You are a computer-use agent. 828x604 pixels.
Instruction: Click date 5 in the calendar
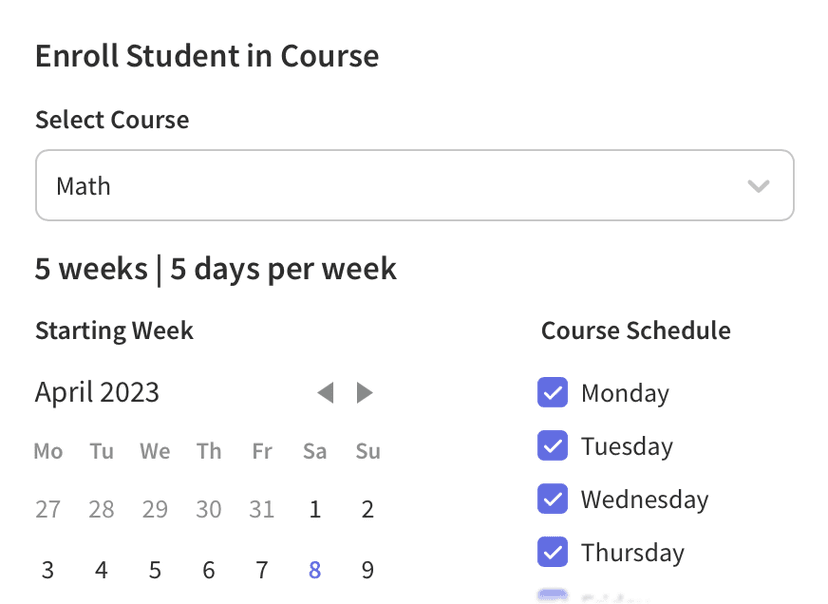tap(155, 570)
